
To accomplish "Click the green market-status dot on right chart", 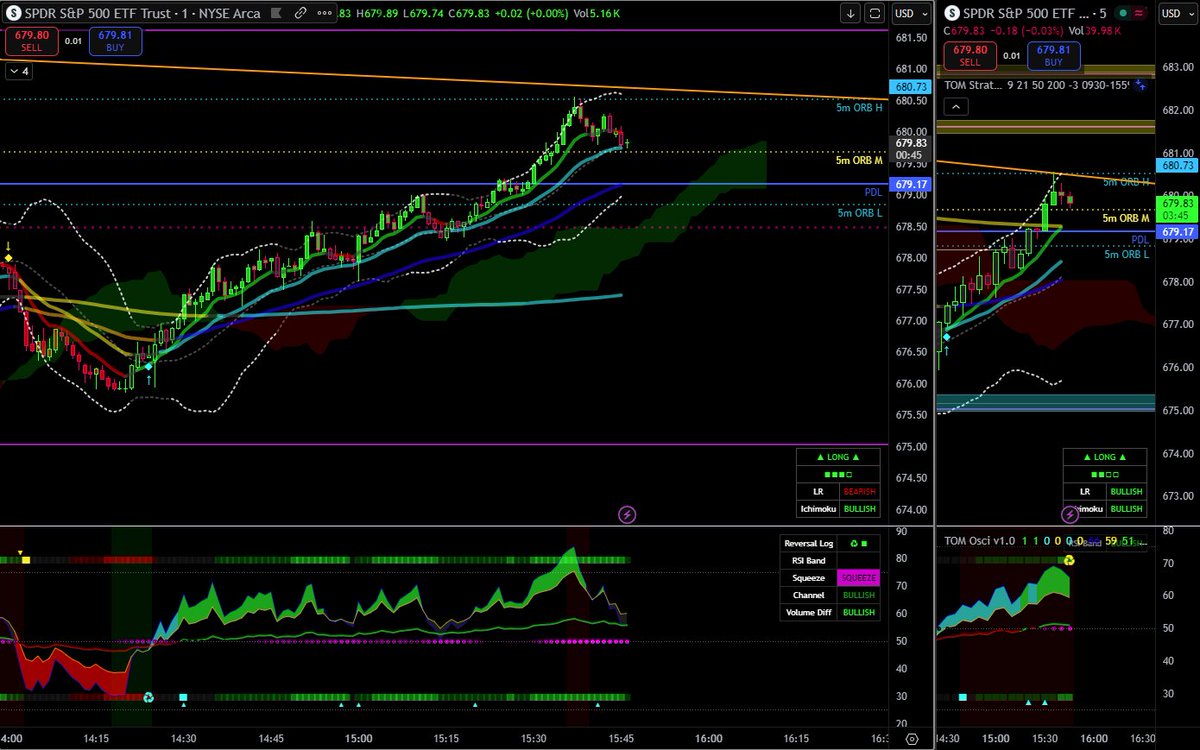I will (x=1121, y=13).
